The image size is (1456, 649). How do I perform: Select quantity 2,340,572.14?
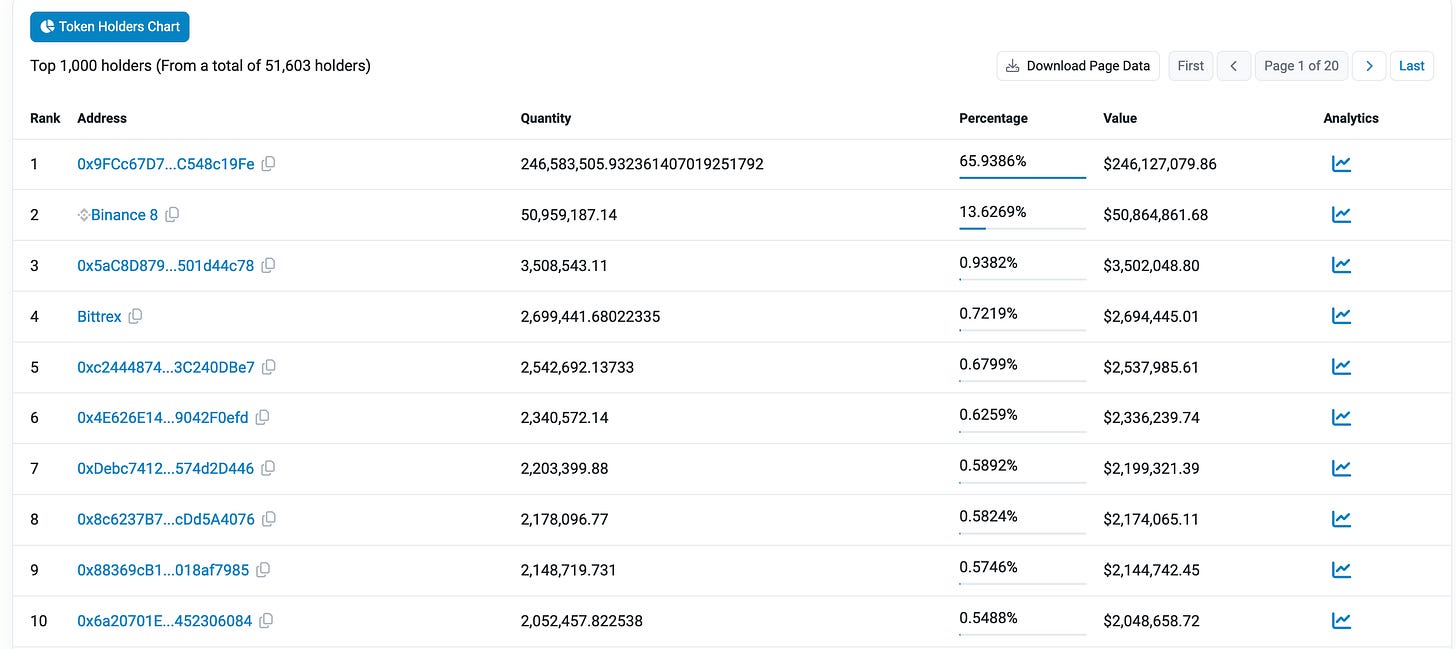[565, 418]
